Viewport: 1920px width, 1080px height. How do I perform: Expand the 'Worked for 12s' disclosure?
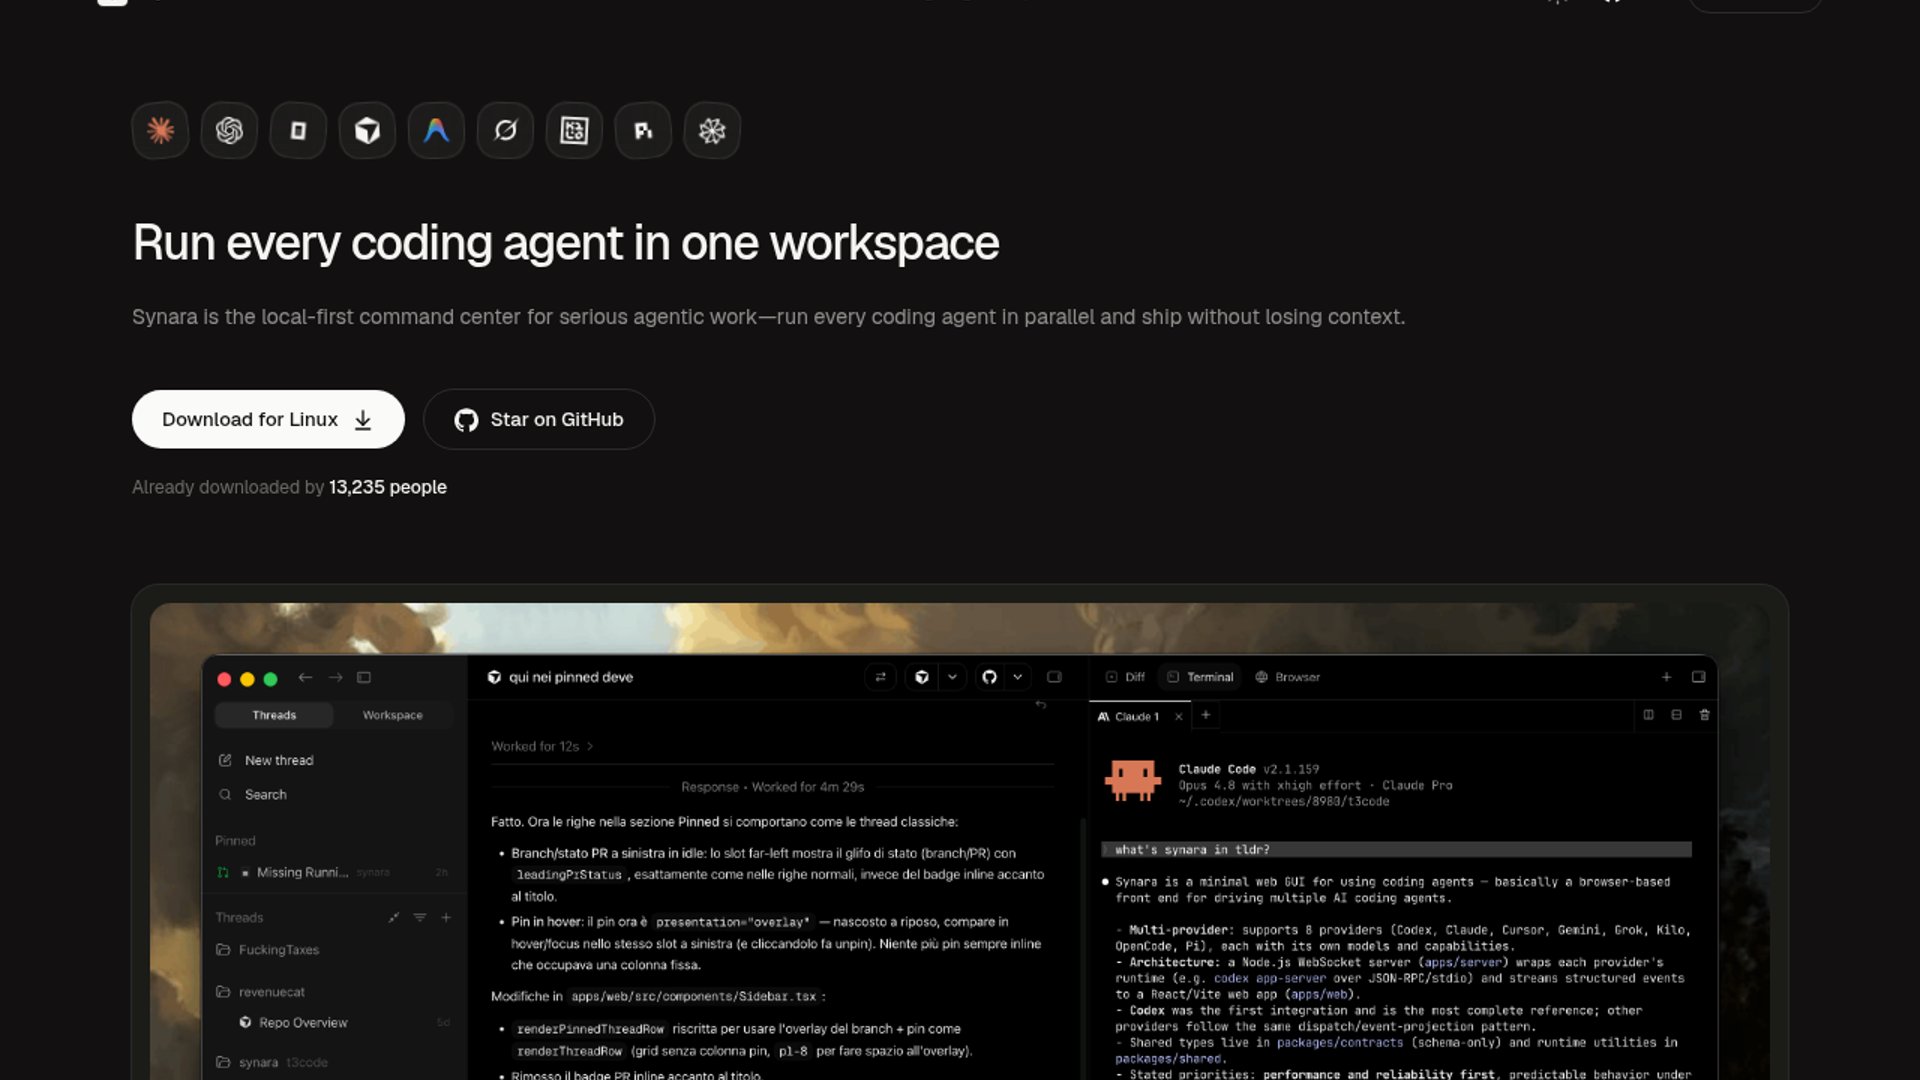542,746
